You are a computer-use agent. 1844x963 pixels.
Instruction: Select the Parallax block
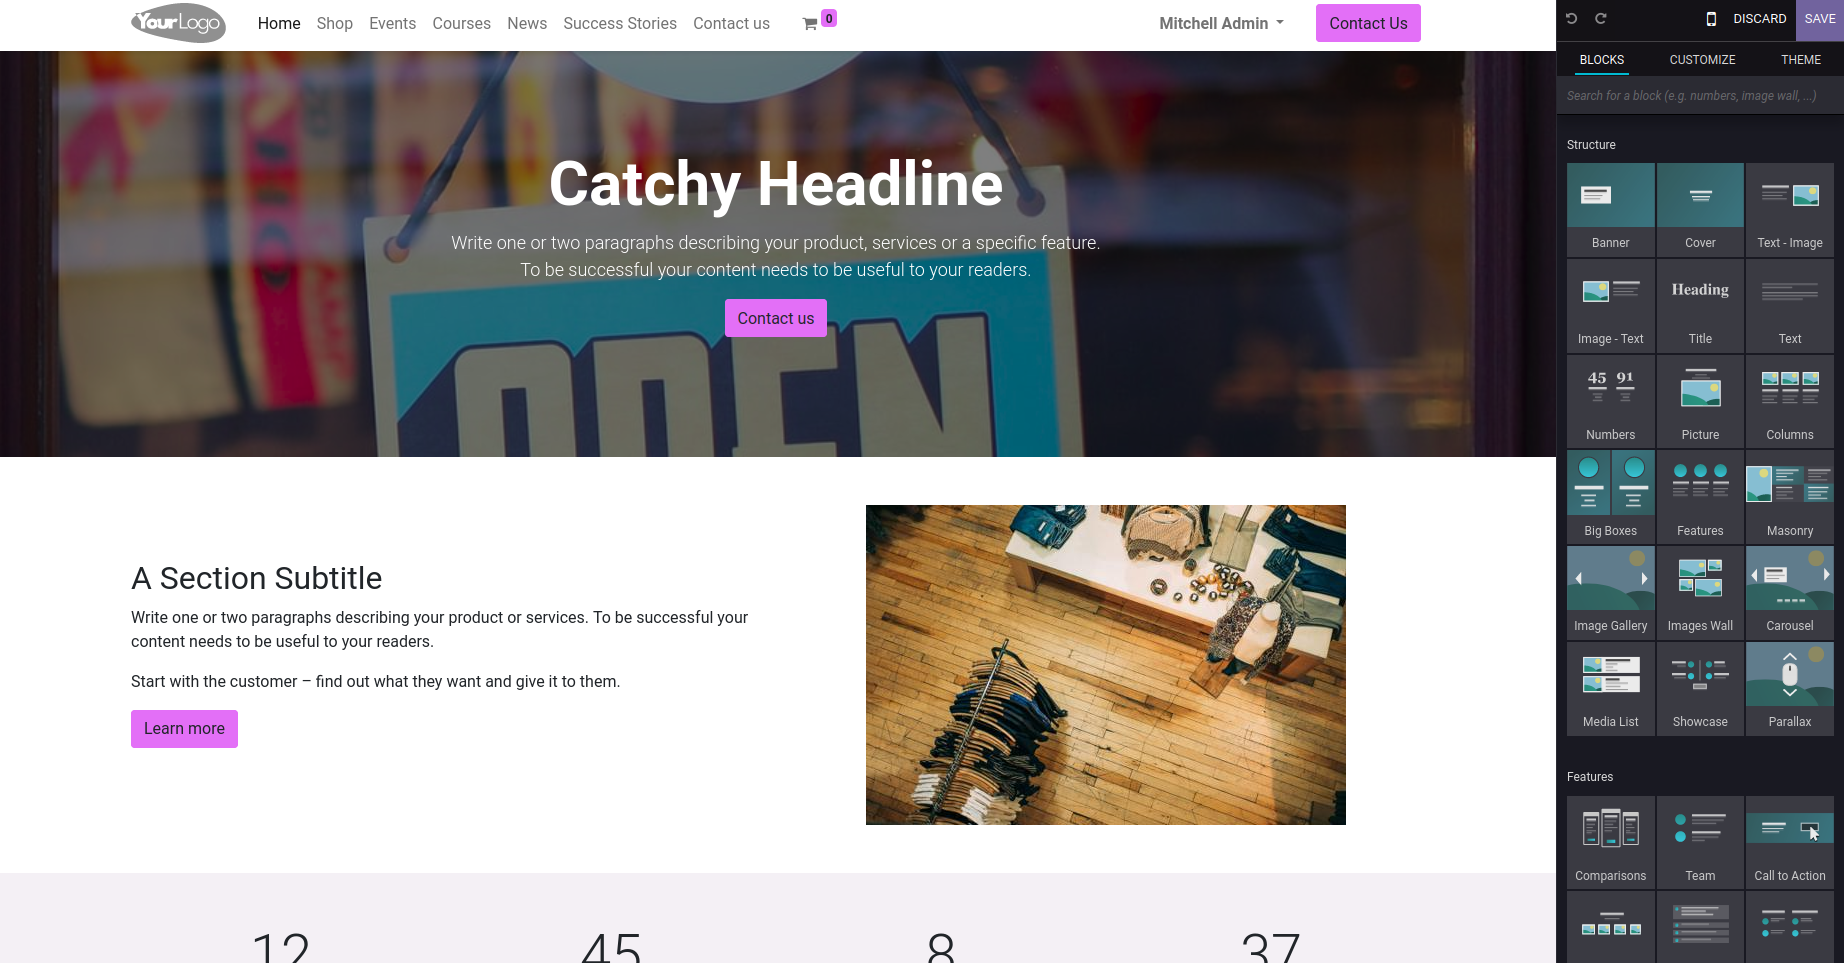click(x=1789, y=688)
